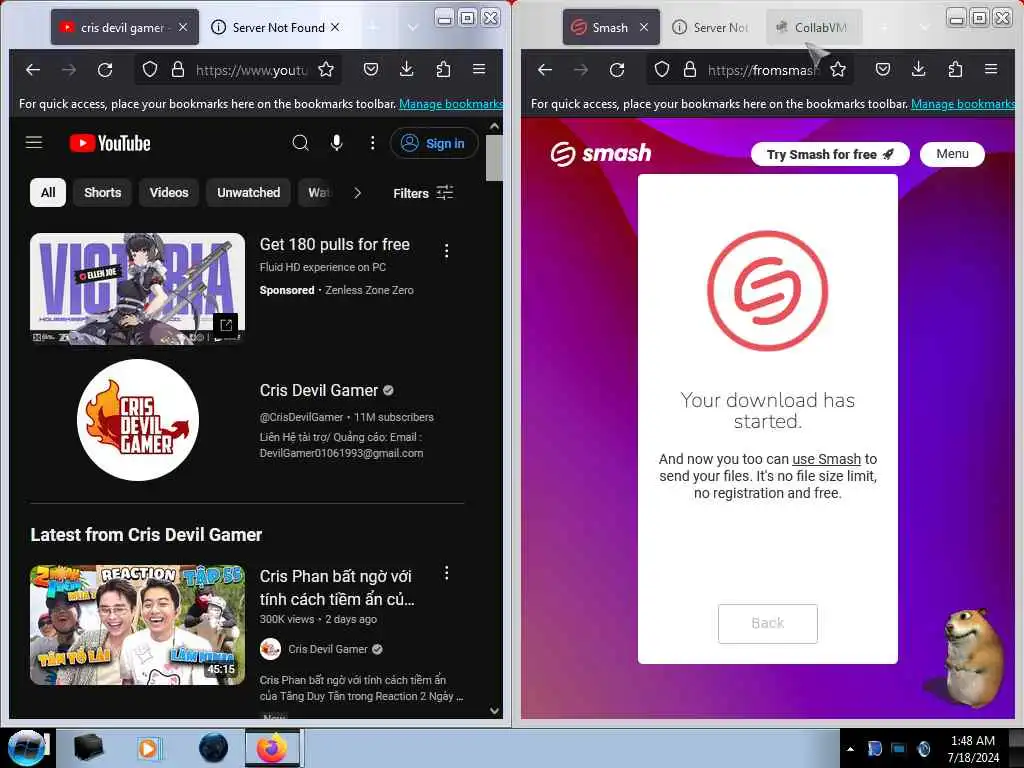This screenshot has height=768, width=1024.
Task: Go back in the Smash browser window
Action: (x=545, y=69)
